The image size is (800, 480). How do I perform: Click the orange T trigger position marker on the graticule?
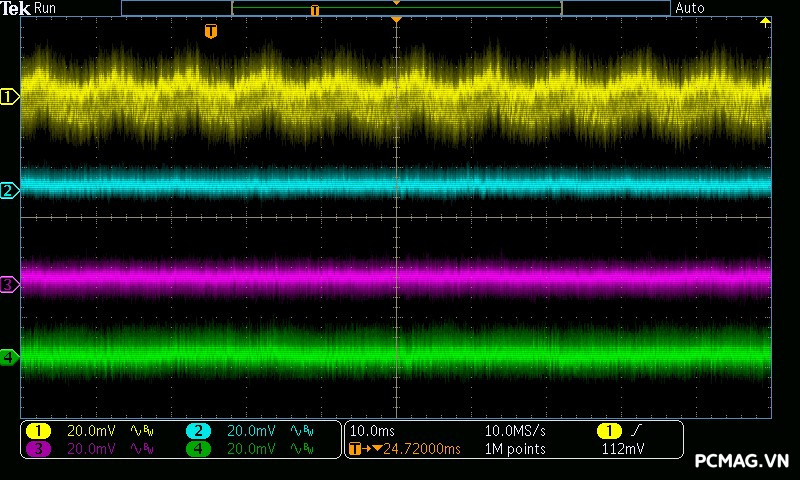(210, 32)
